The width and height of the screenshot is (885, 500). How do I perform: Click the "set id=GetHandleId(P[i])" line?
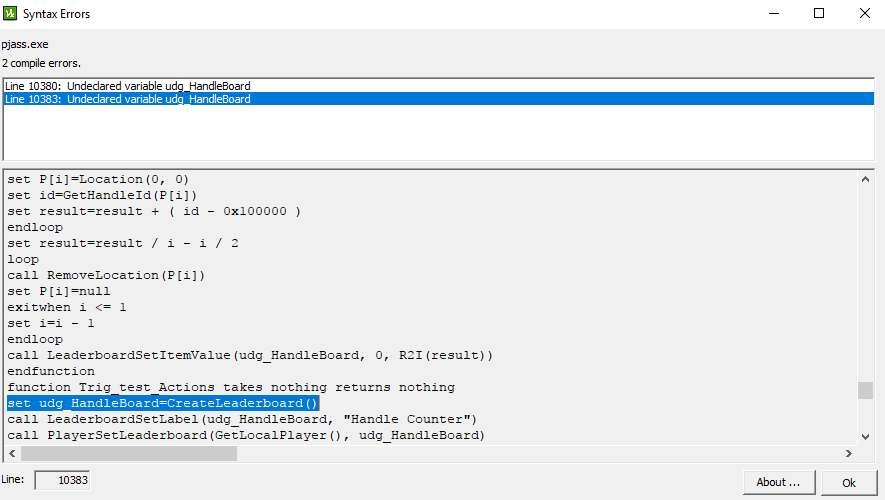pos(102,195)
